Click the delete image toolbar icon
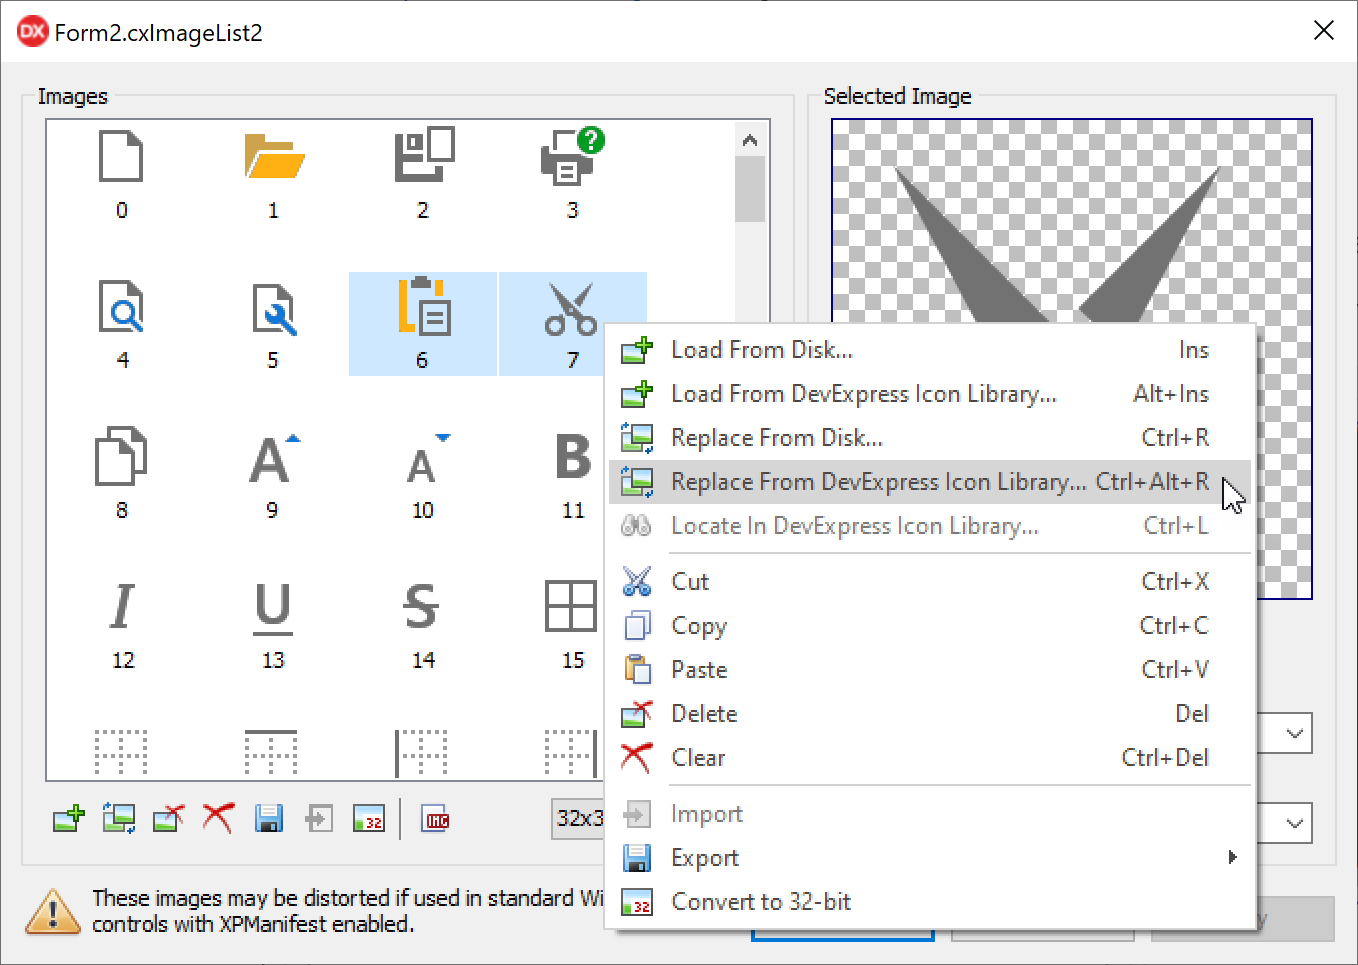 click(168, 819)
